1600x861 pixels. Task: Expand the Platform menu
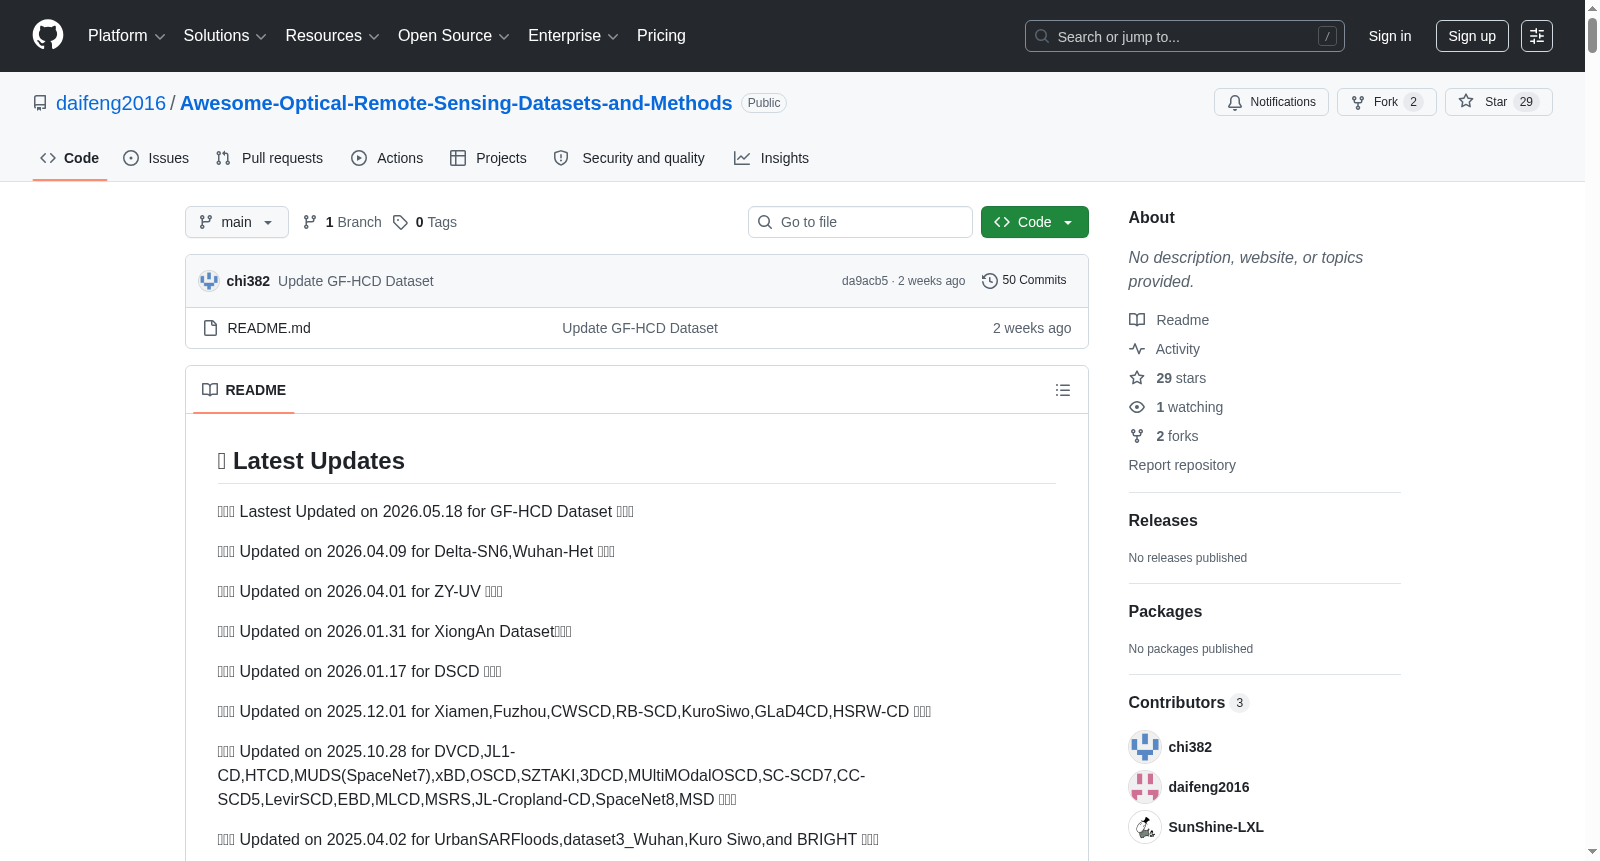coord(127,36)
